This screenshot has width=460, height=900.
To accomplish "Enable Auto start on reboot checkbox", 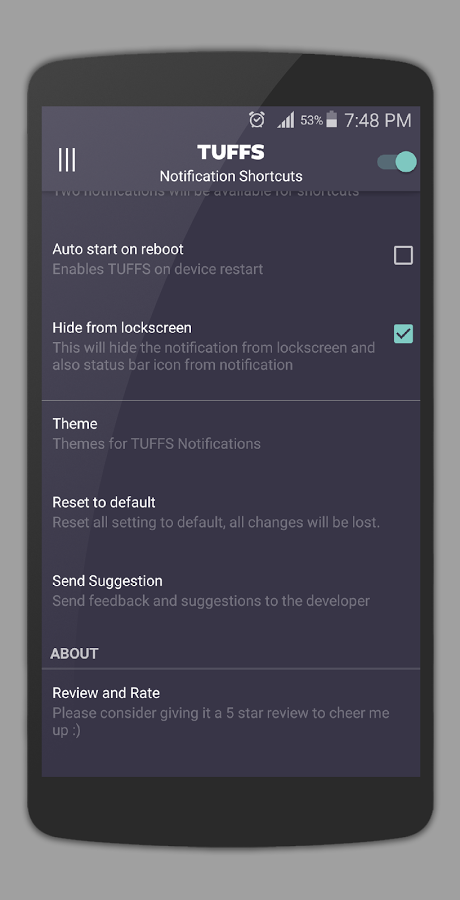I will (403, 255).
